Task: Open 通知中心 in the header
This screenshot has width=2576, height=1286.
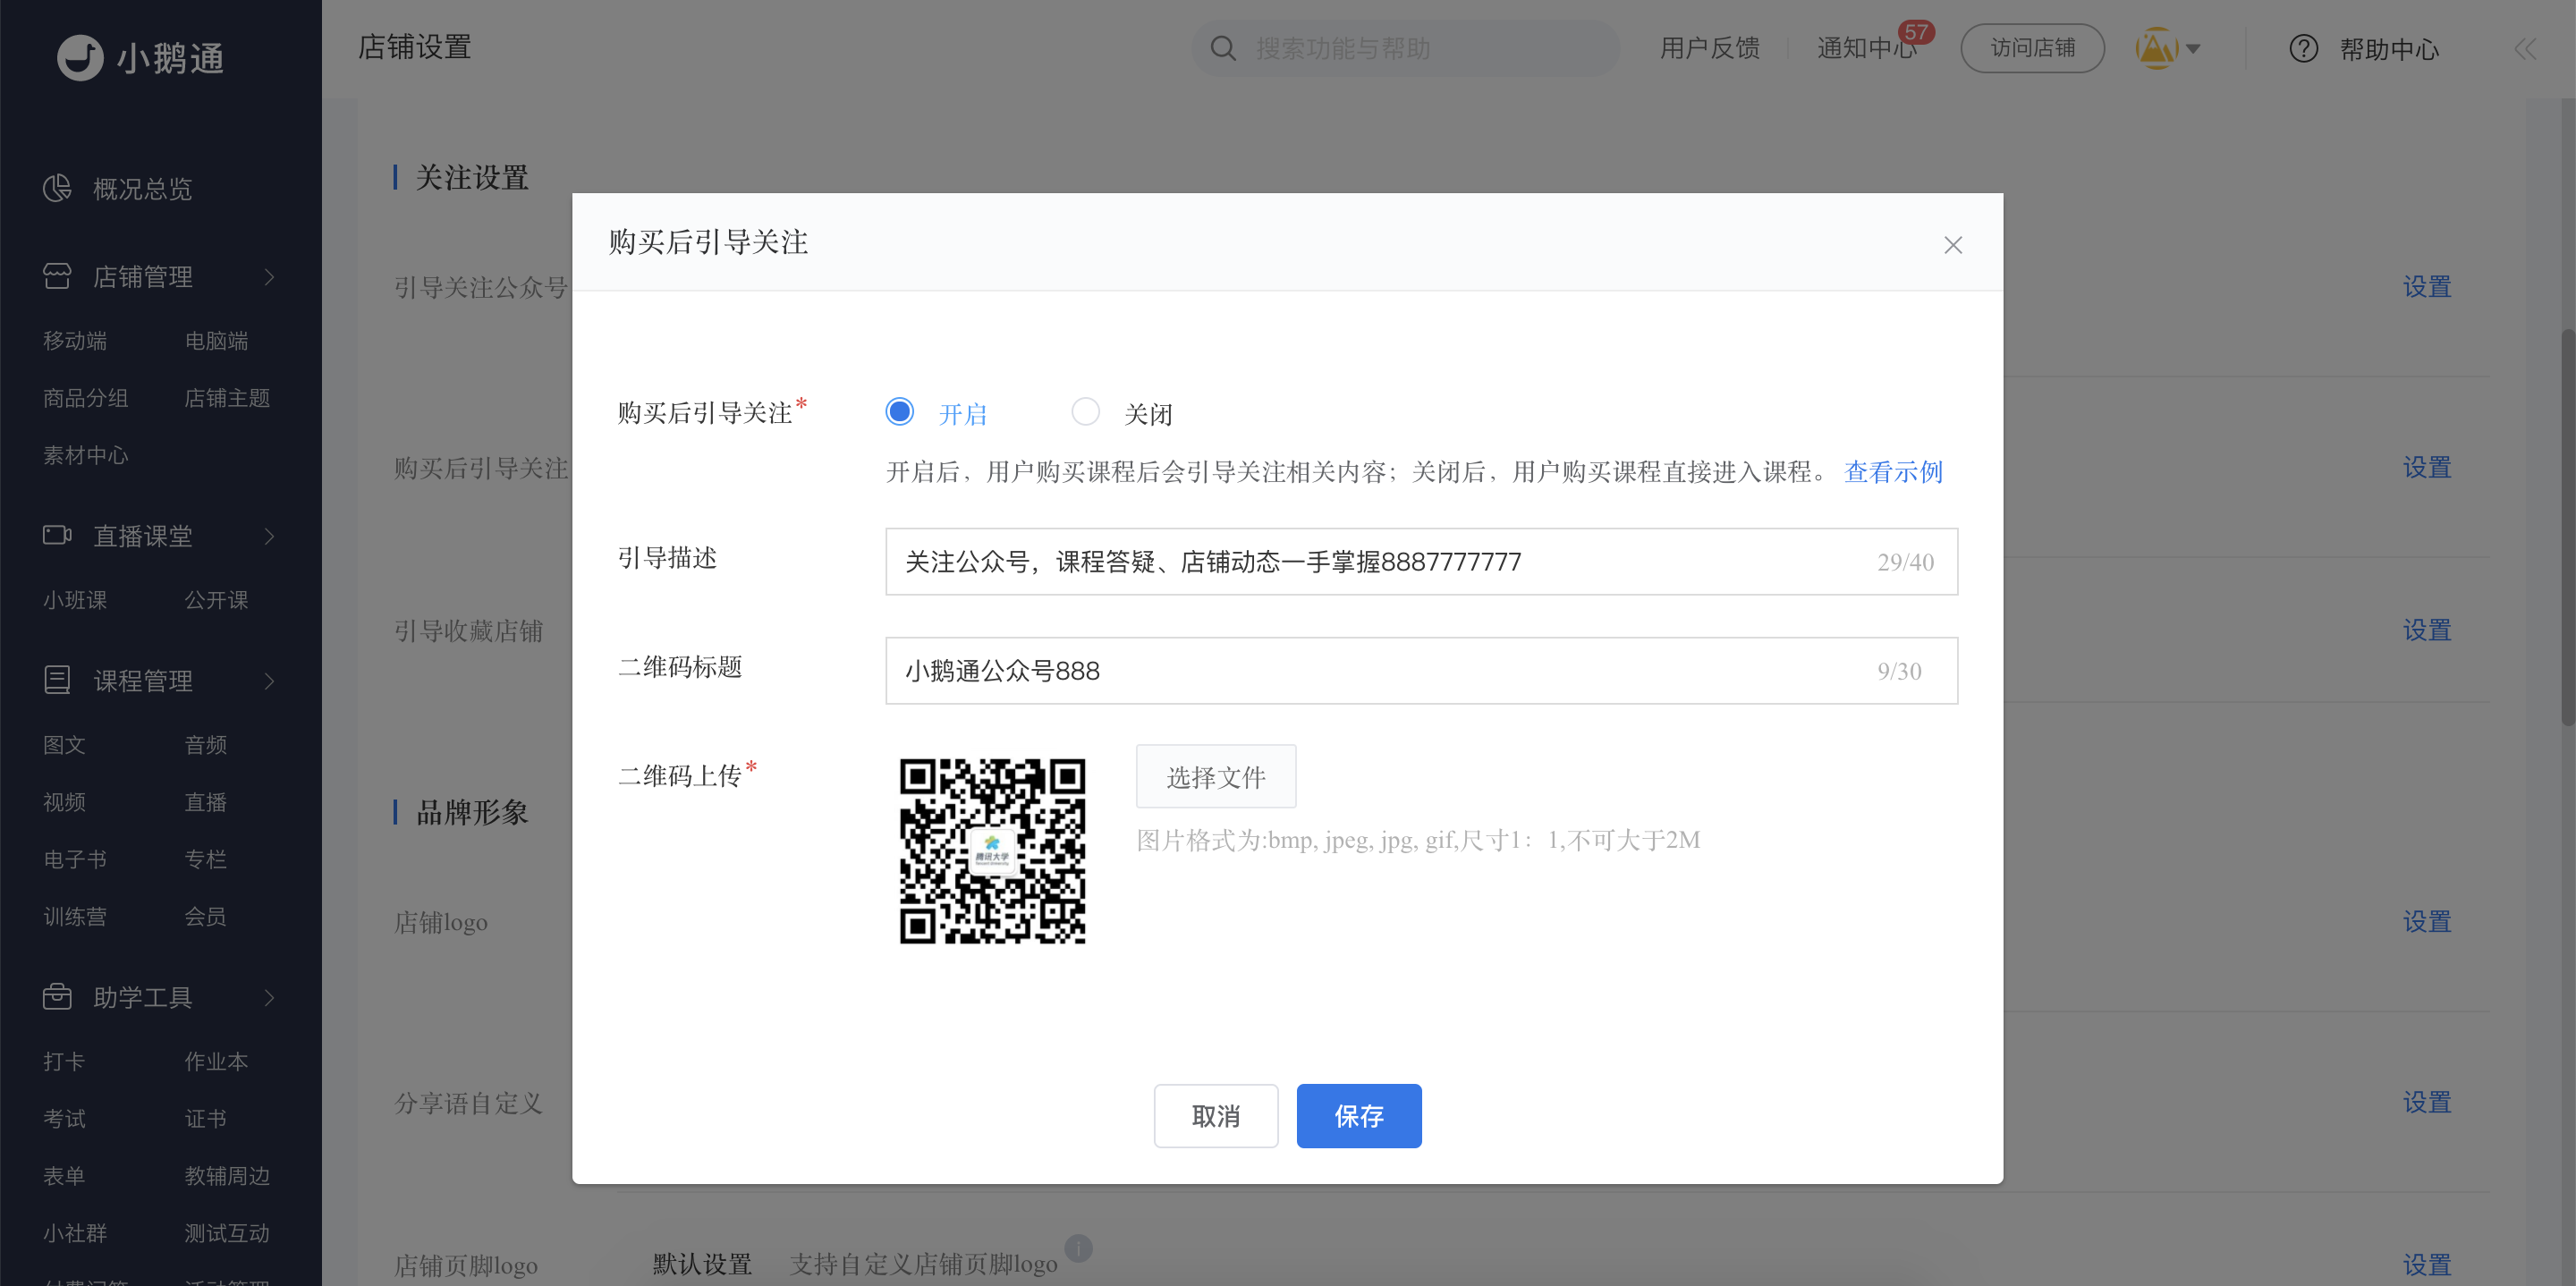Action: [1866, 48]
